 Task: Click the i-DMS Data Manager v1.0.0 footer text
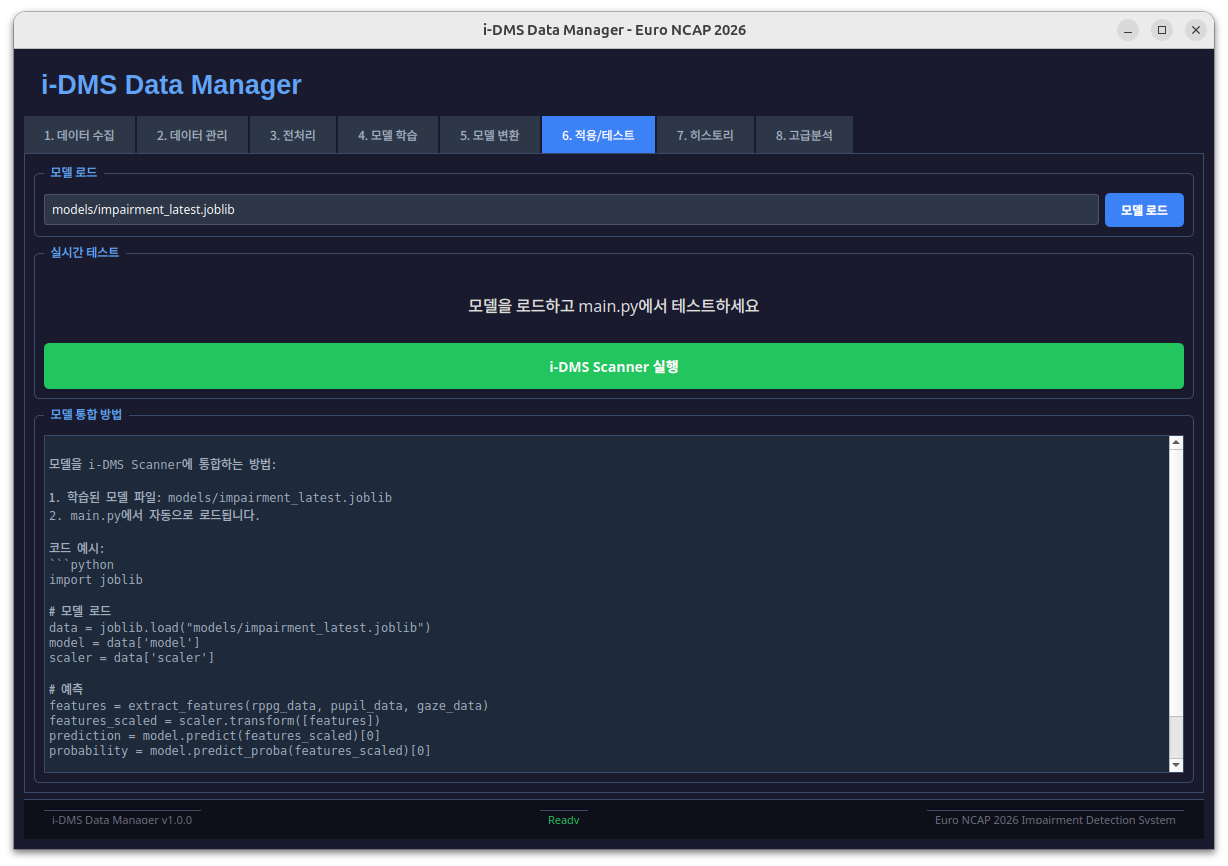click(121, 818)
